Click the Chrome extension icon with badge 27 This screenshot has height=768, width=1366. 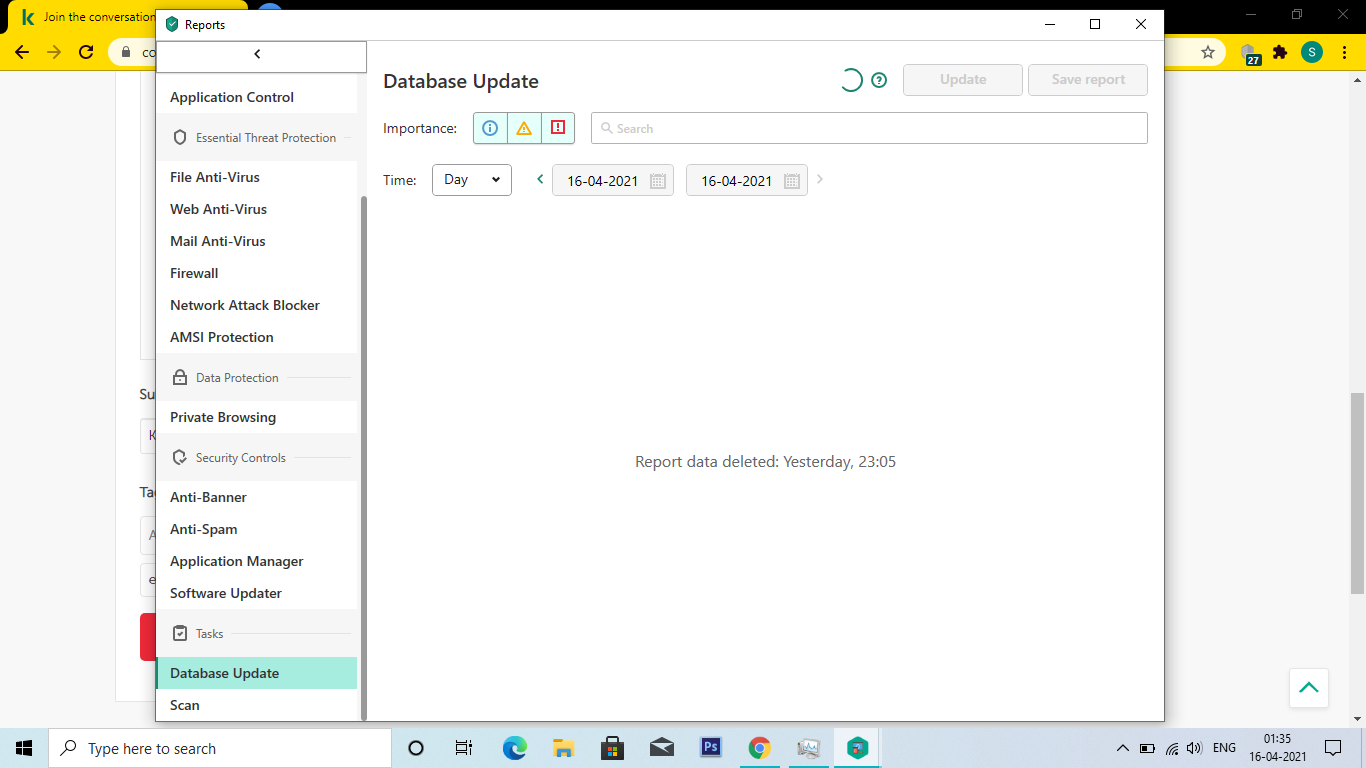tap(1249, 53)
